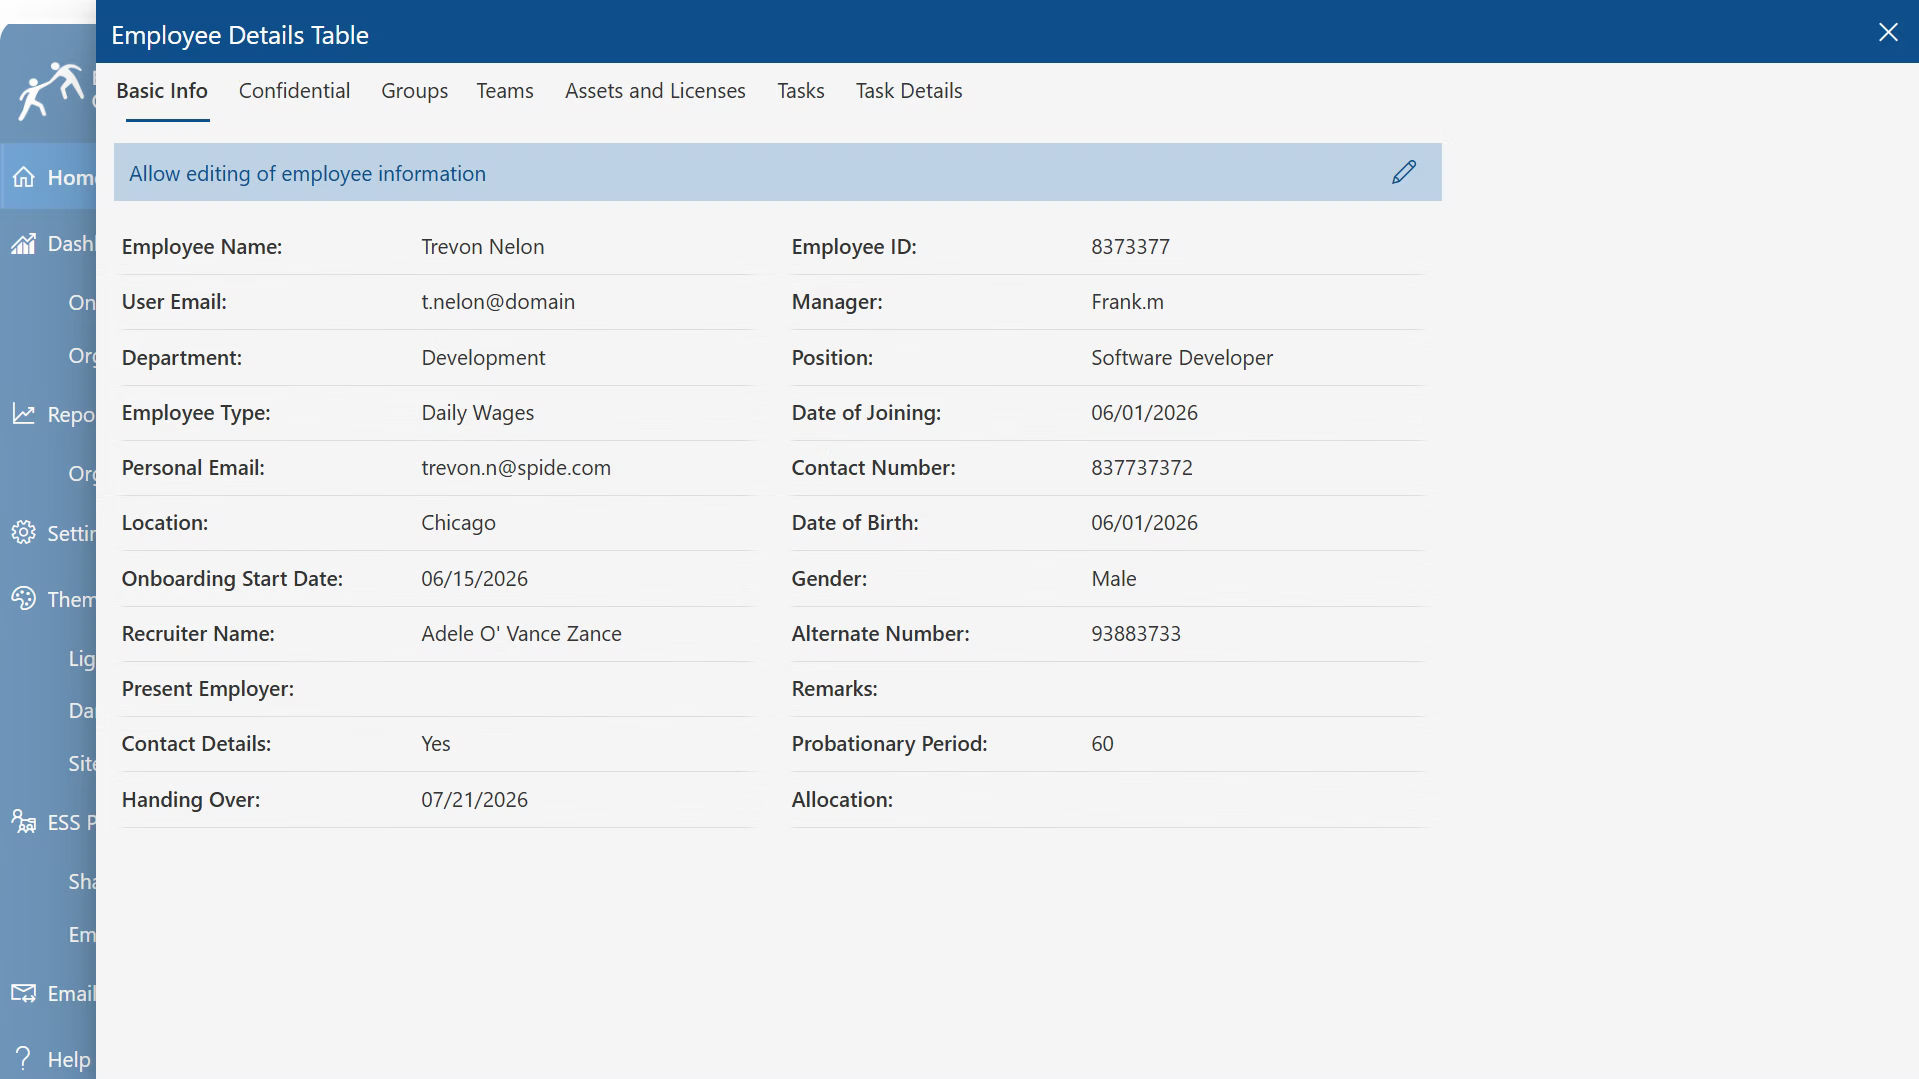Viewport: 1919px width, 1079px height.
Task: Open the Task Details tab
Action: pos(909,91)
